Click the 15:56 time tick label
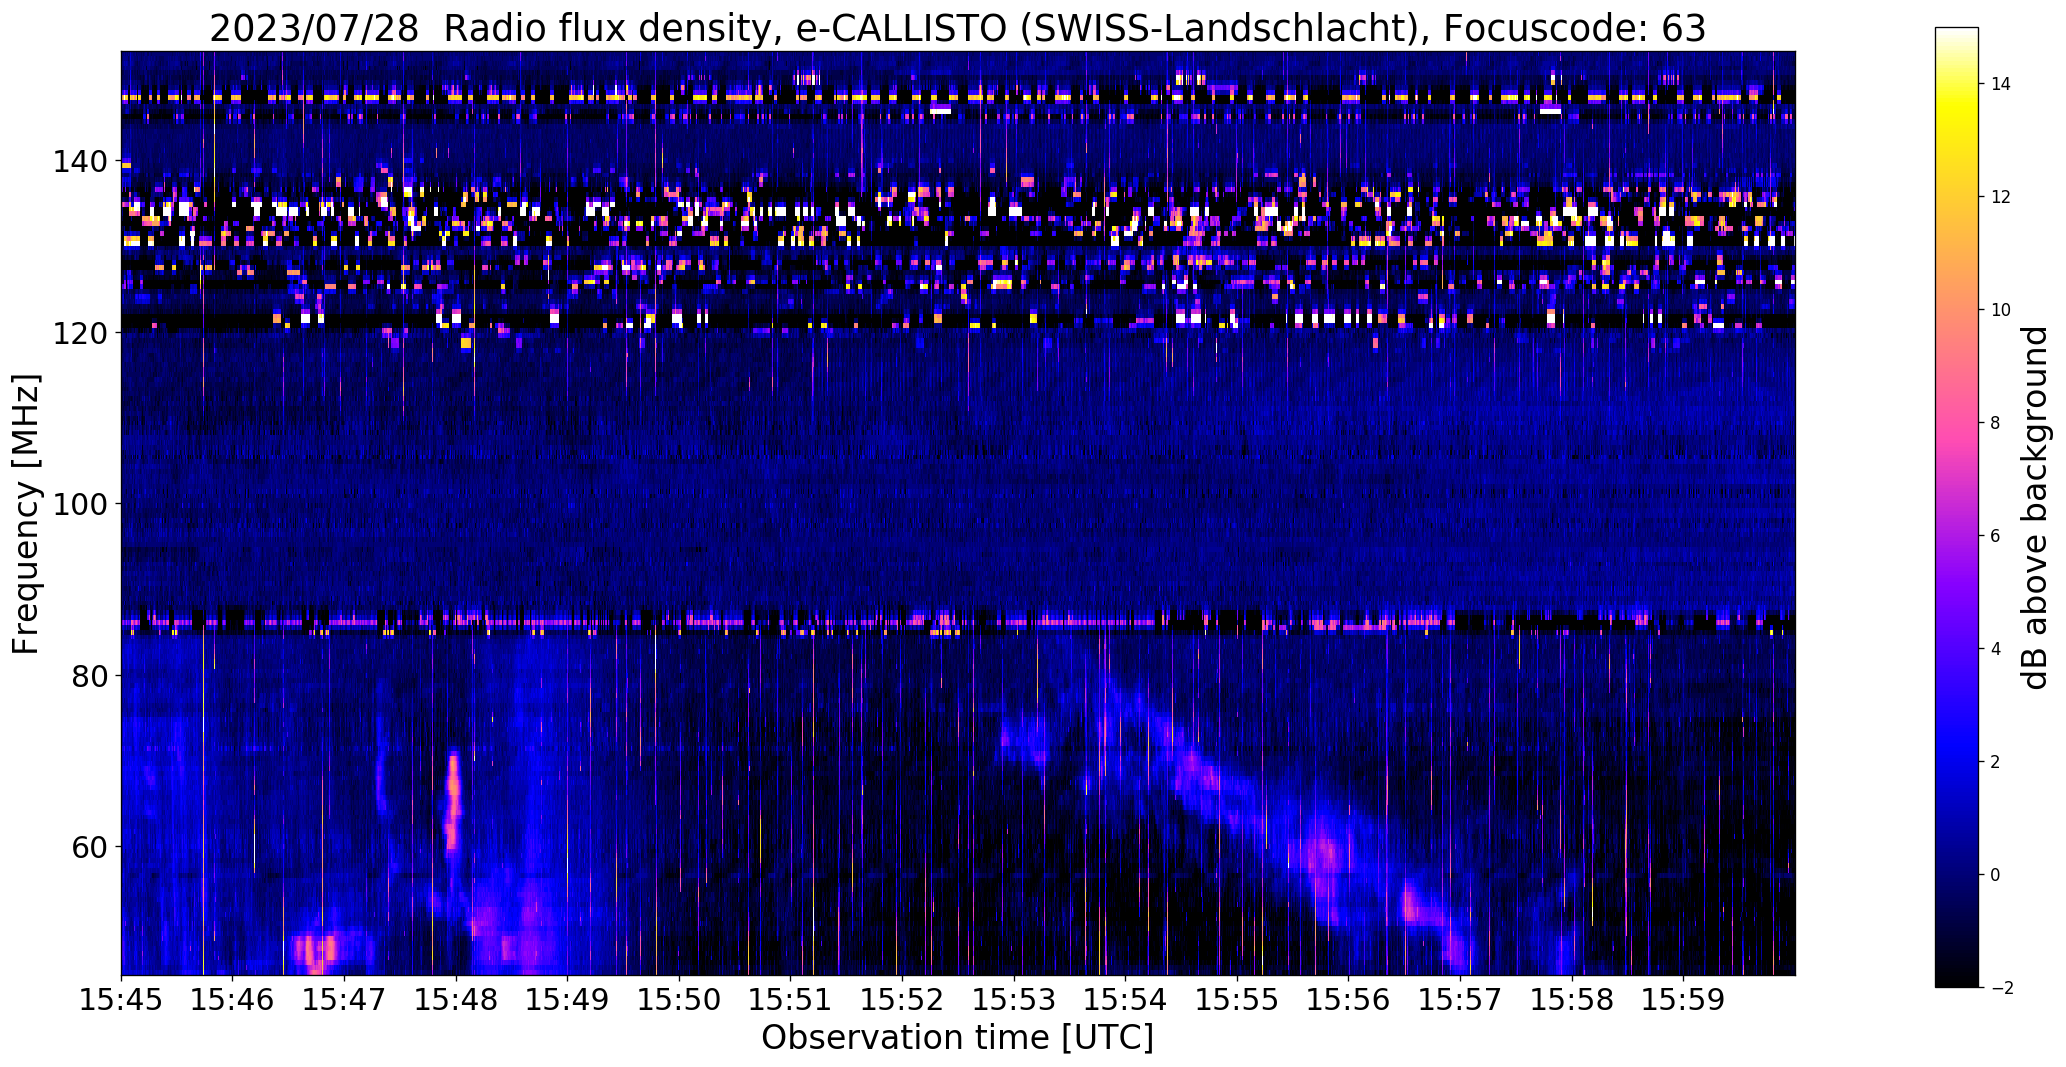The height and width of the screenshot is (1067, 2066). [1349, 1000]
